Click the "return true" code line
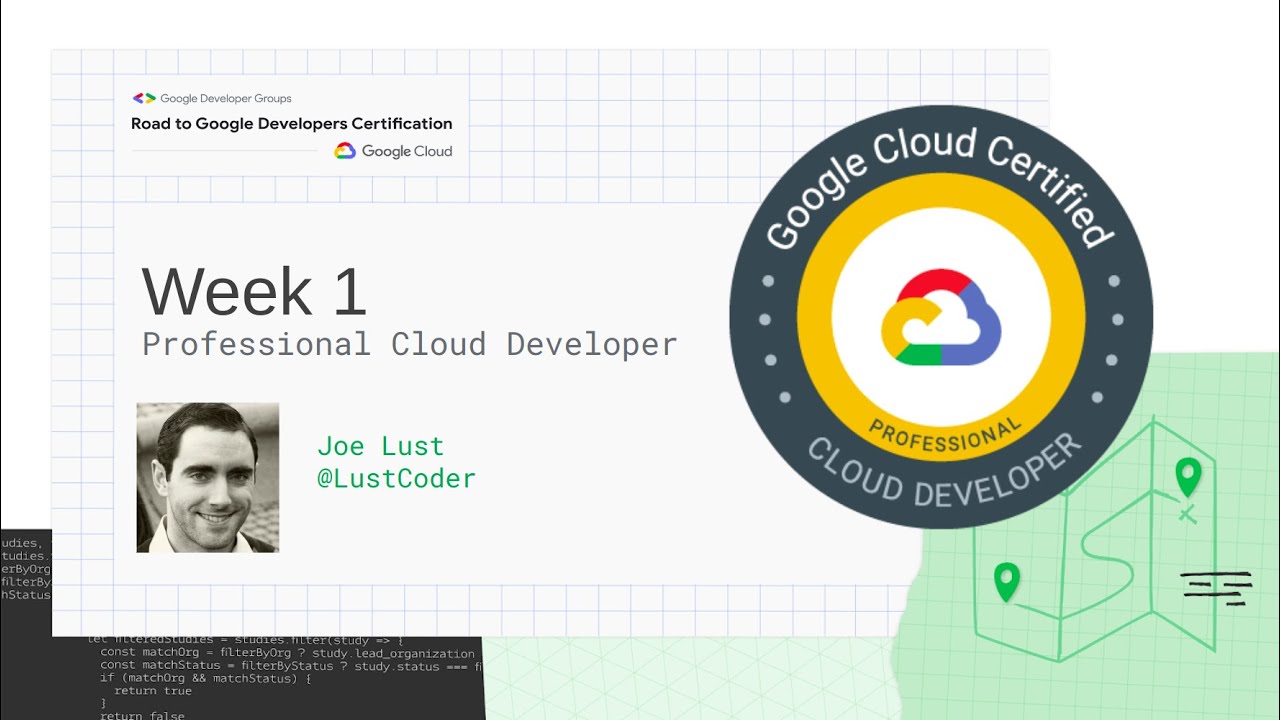The width and height of the screenshot is (1280, 720). coord(153,691)
